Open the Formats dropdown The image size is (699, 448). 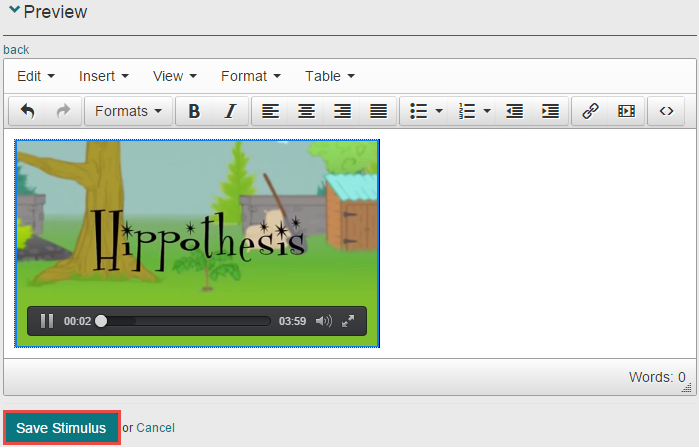pos(128,111)
